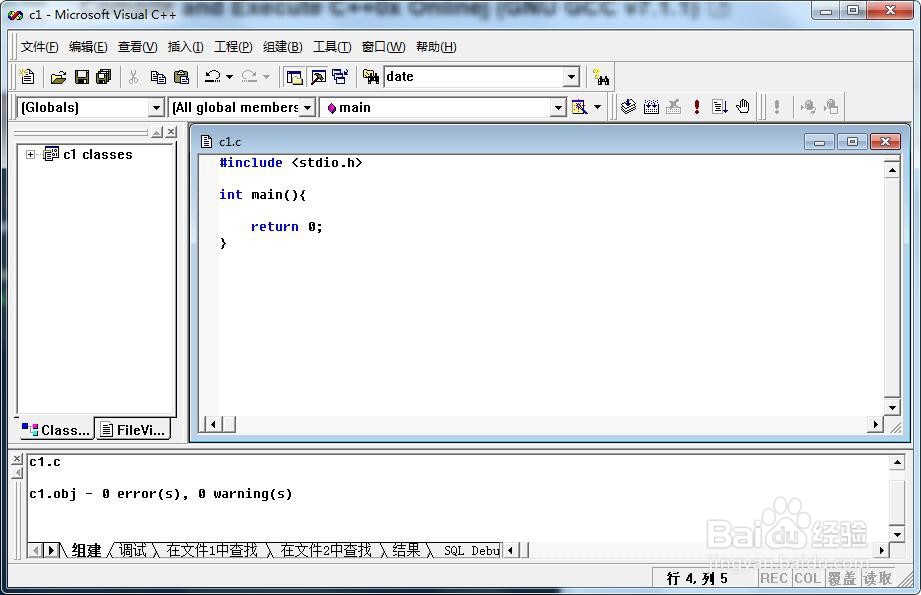Click the Stop Build icon
Screen dimensions: 921x595
pyautogui.click(x=674, y=107)
